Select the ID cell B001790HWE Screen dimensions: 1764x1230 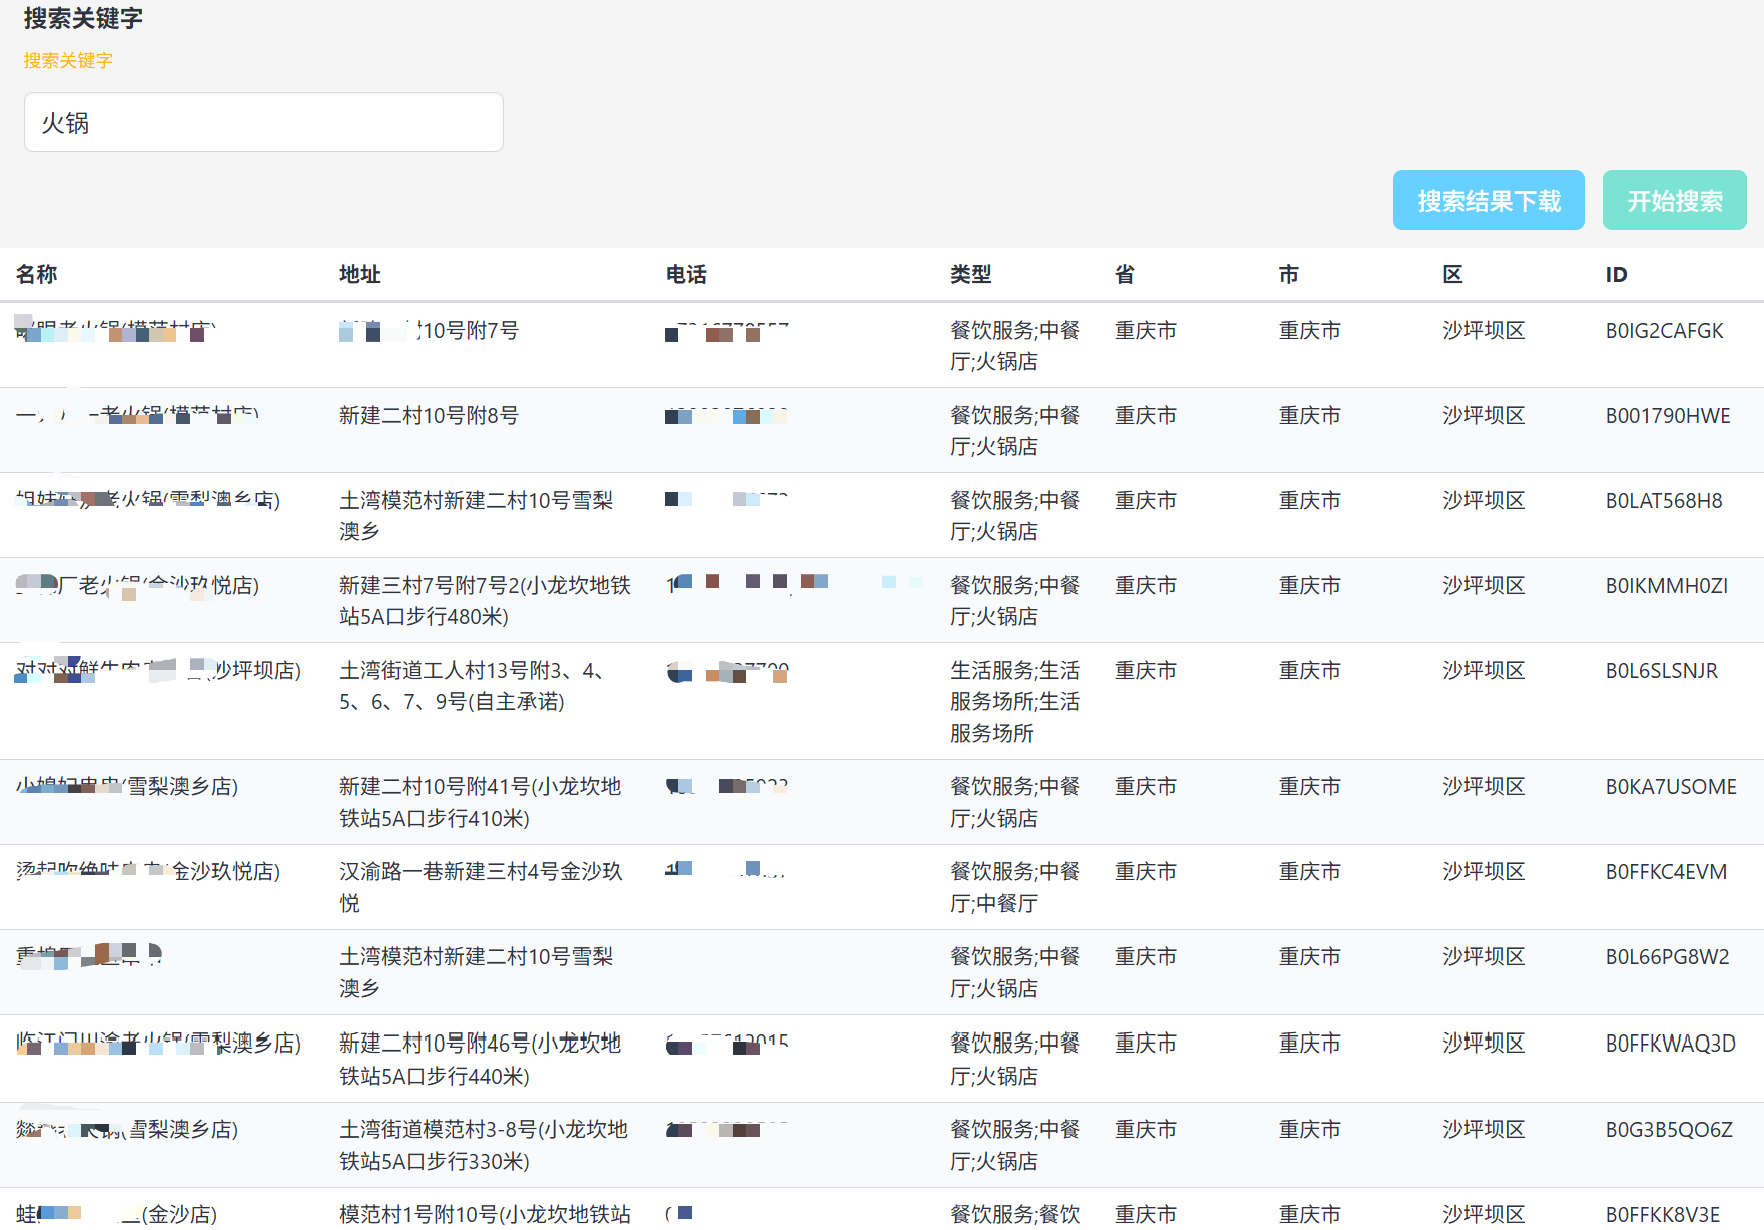point(1667,416)
